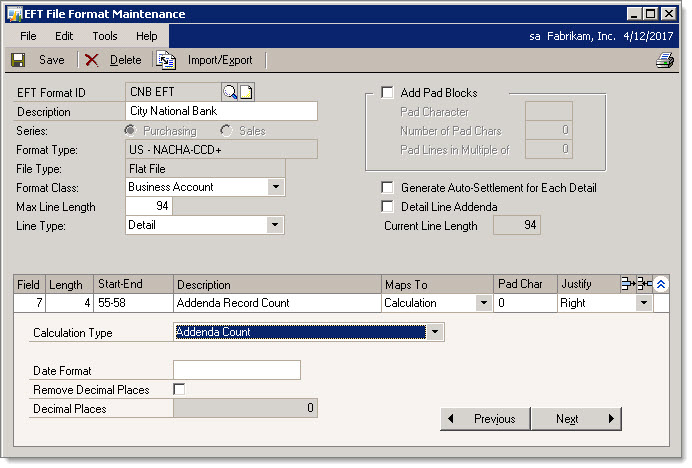Close the EFT File Format Maintenance window
Viewport: 692px width, 468px height.
669,14
